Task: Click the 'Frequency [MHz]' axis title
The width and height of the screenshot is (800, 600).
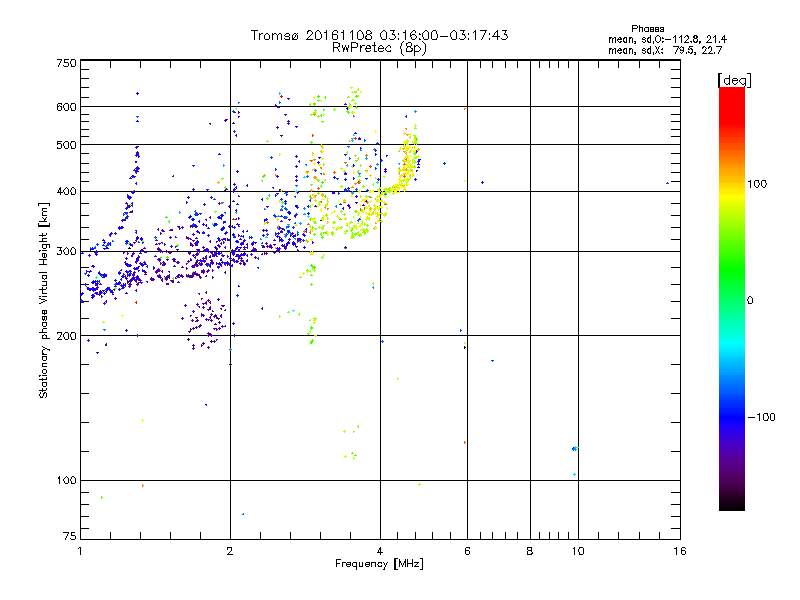Action: pos(379,564)
